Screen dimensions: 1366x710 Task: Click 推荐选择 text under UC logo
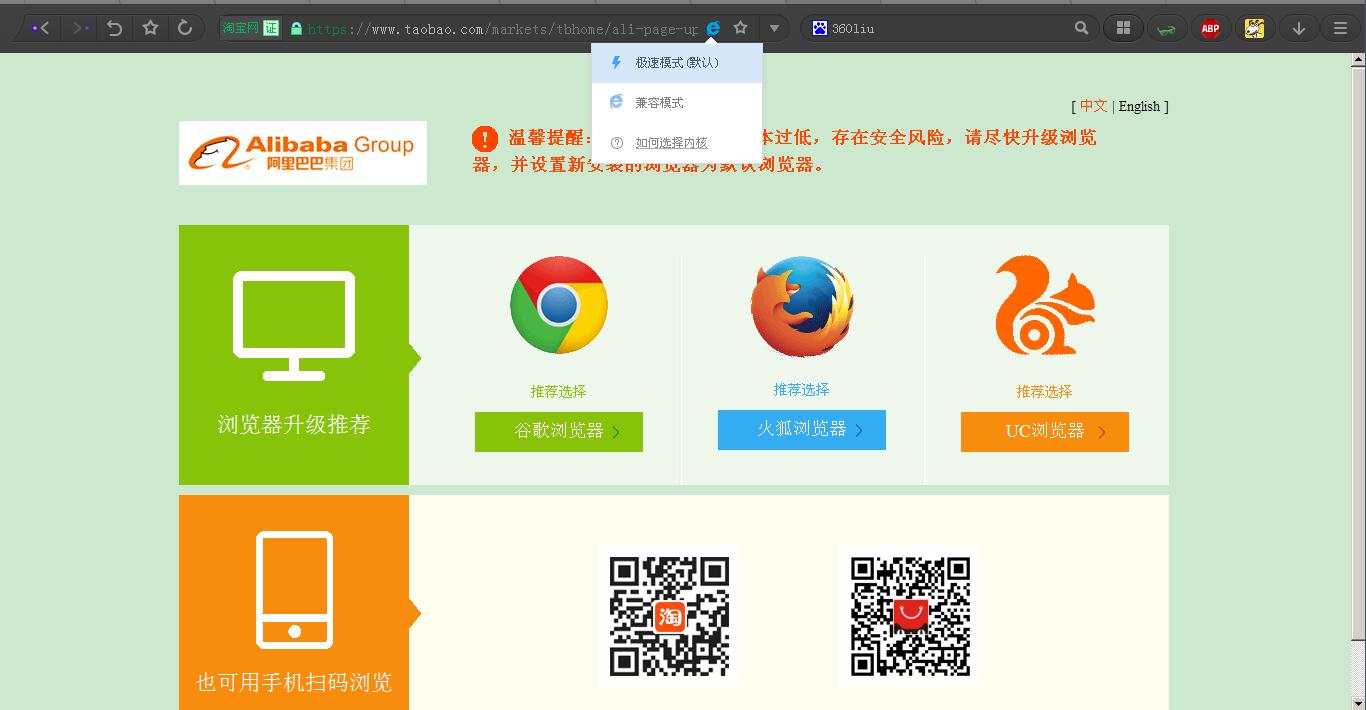[x=1045, y=391]
